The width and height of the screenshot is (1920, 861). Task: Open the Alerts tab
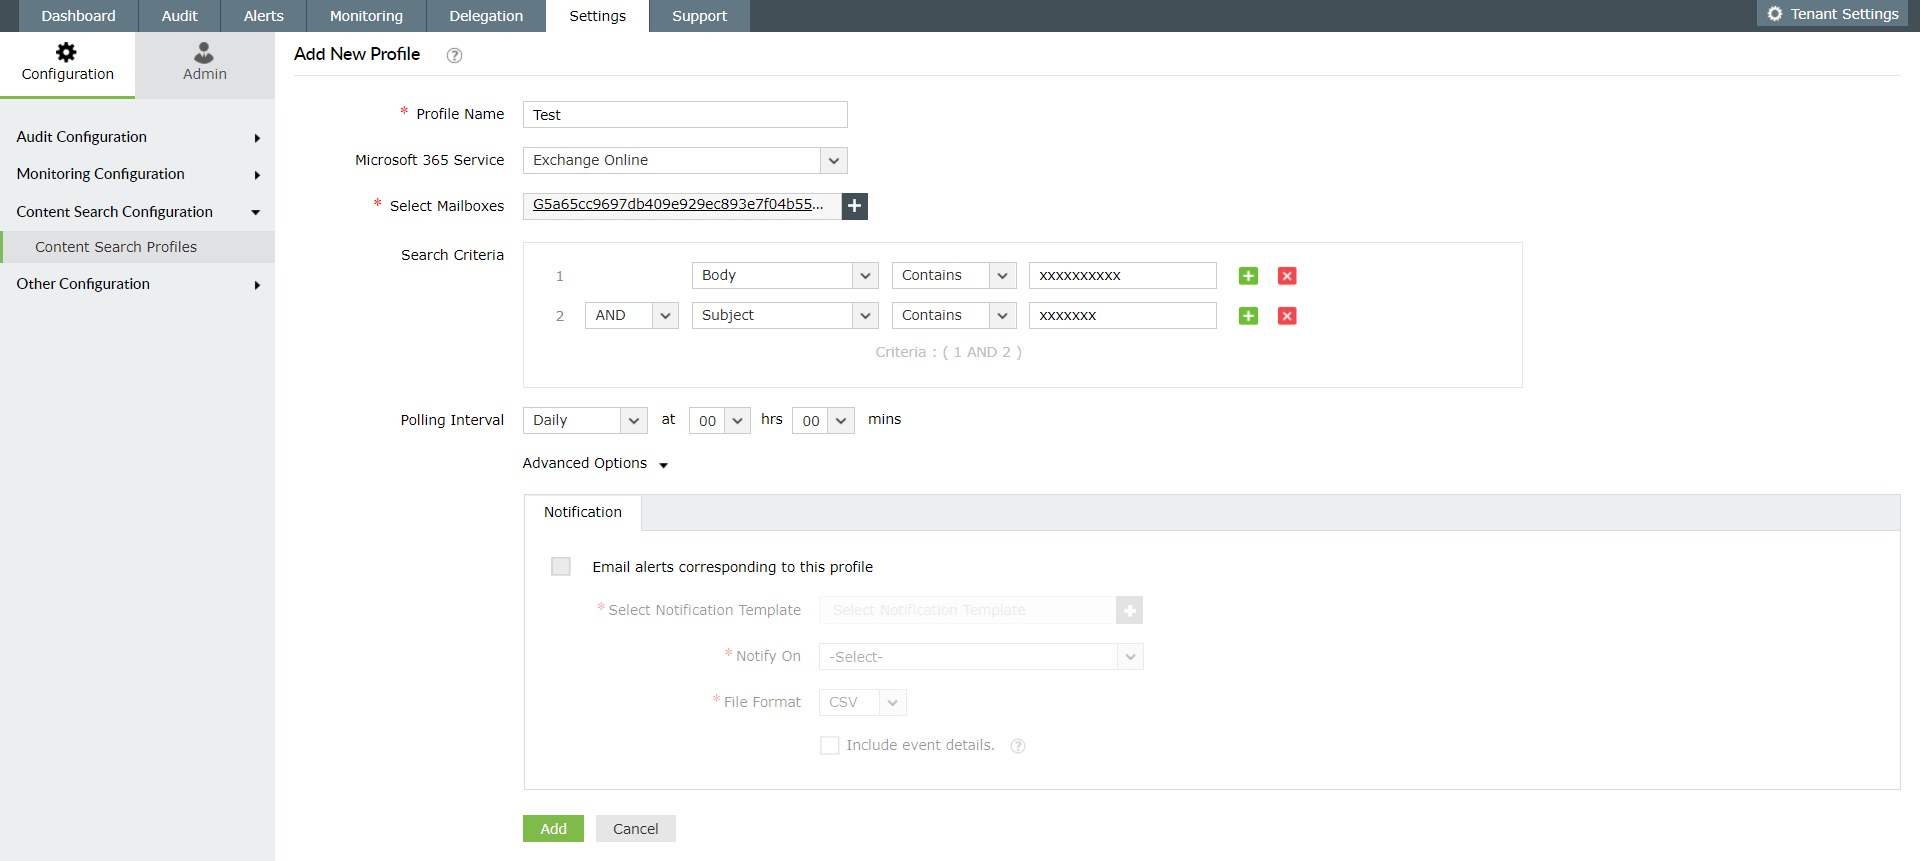coord(264,16)
